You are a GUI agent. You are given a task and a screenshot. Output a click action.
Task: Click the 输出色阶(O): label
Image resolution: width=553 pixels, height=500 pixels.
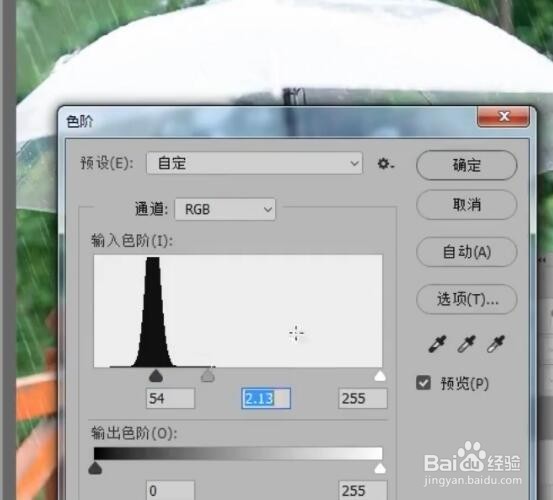click(134, 433)
